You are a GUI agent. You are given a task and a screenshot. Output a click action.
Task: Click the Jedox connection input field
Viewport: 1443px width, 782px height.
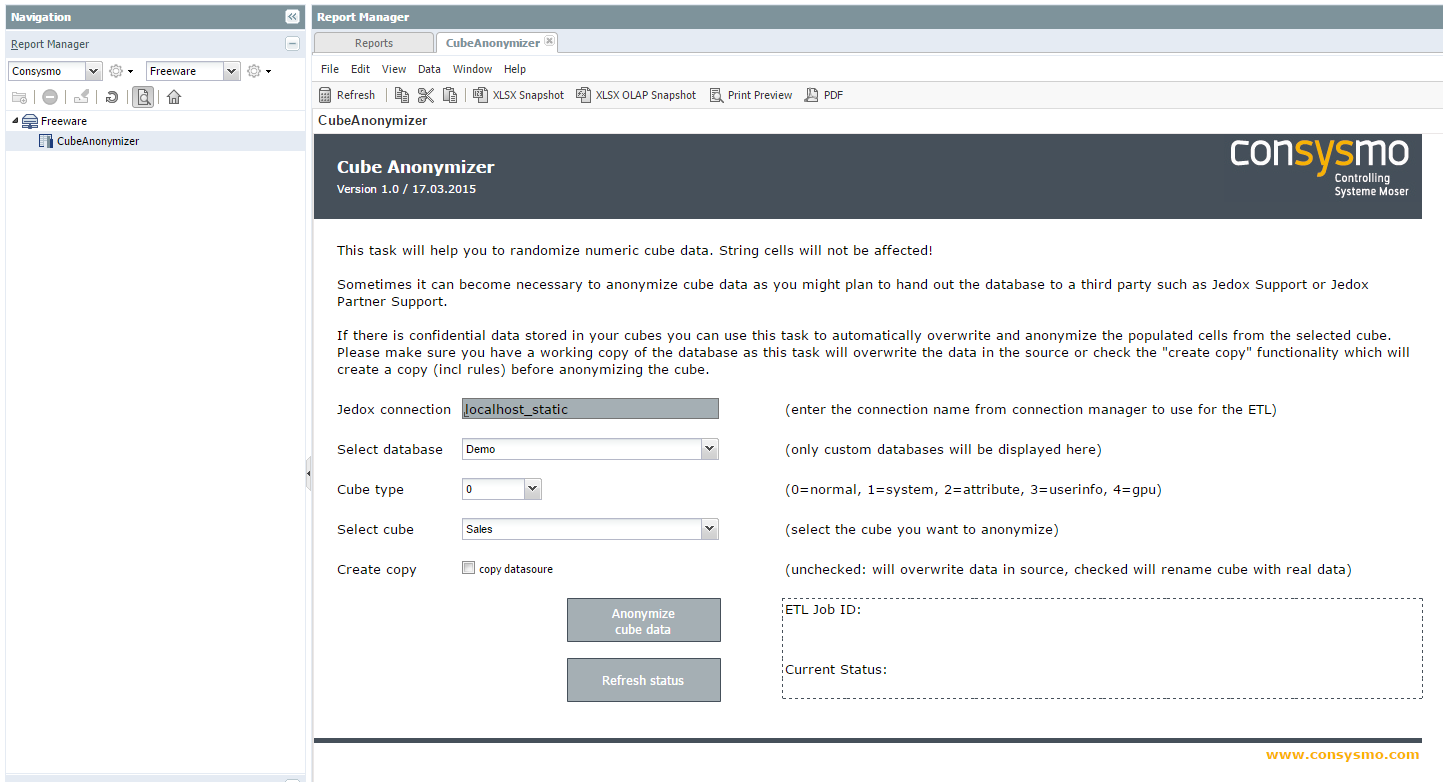(590, 409)
